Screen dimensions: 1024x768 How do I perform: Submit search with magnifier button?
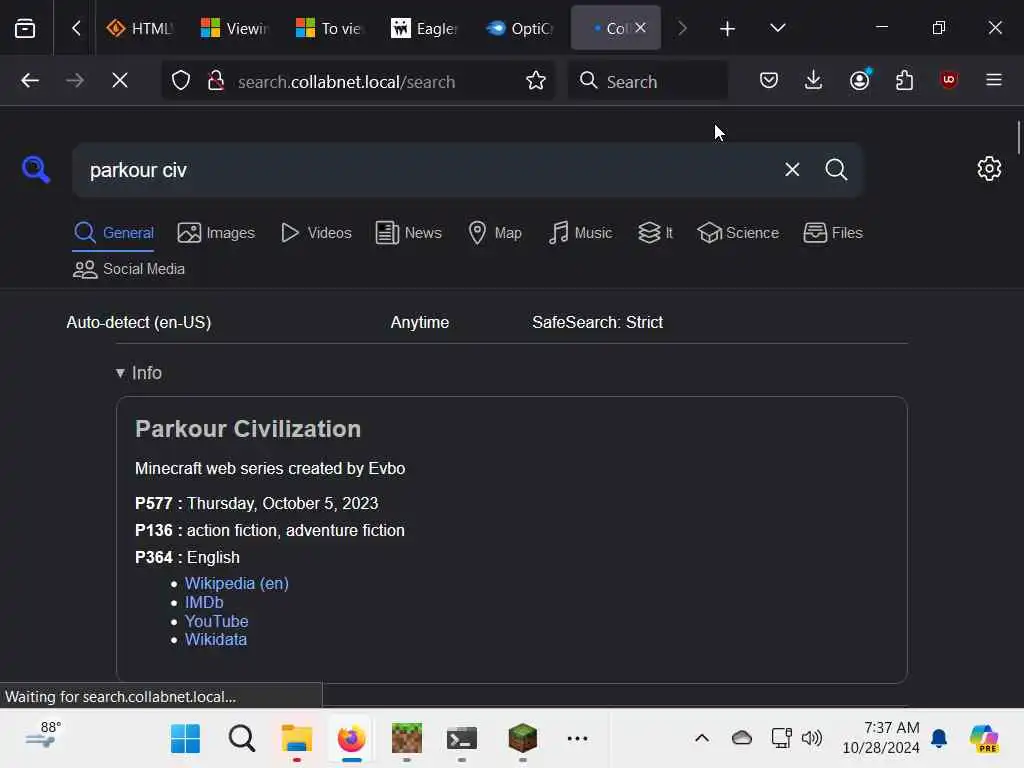coord(837,170)
